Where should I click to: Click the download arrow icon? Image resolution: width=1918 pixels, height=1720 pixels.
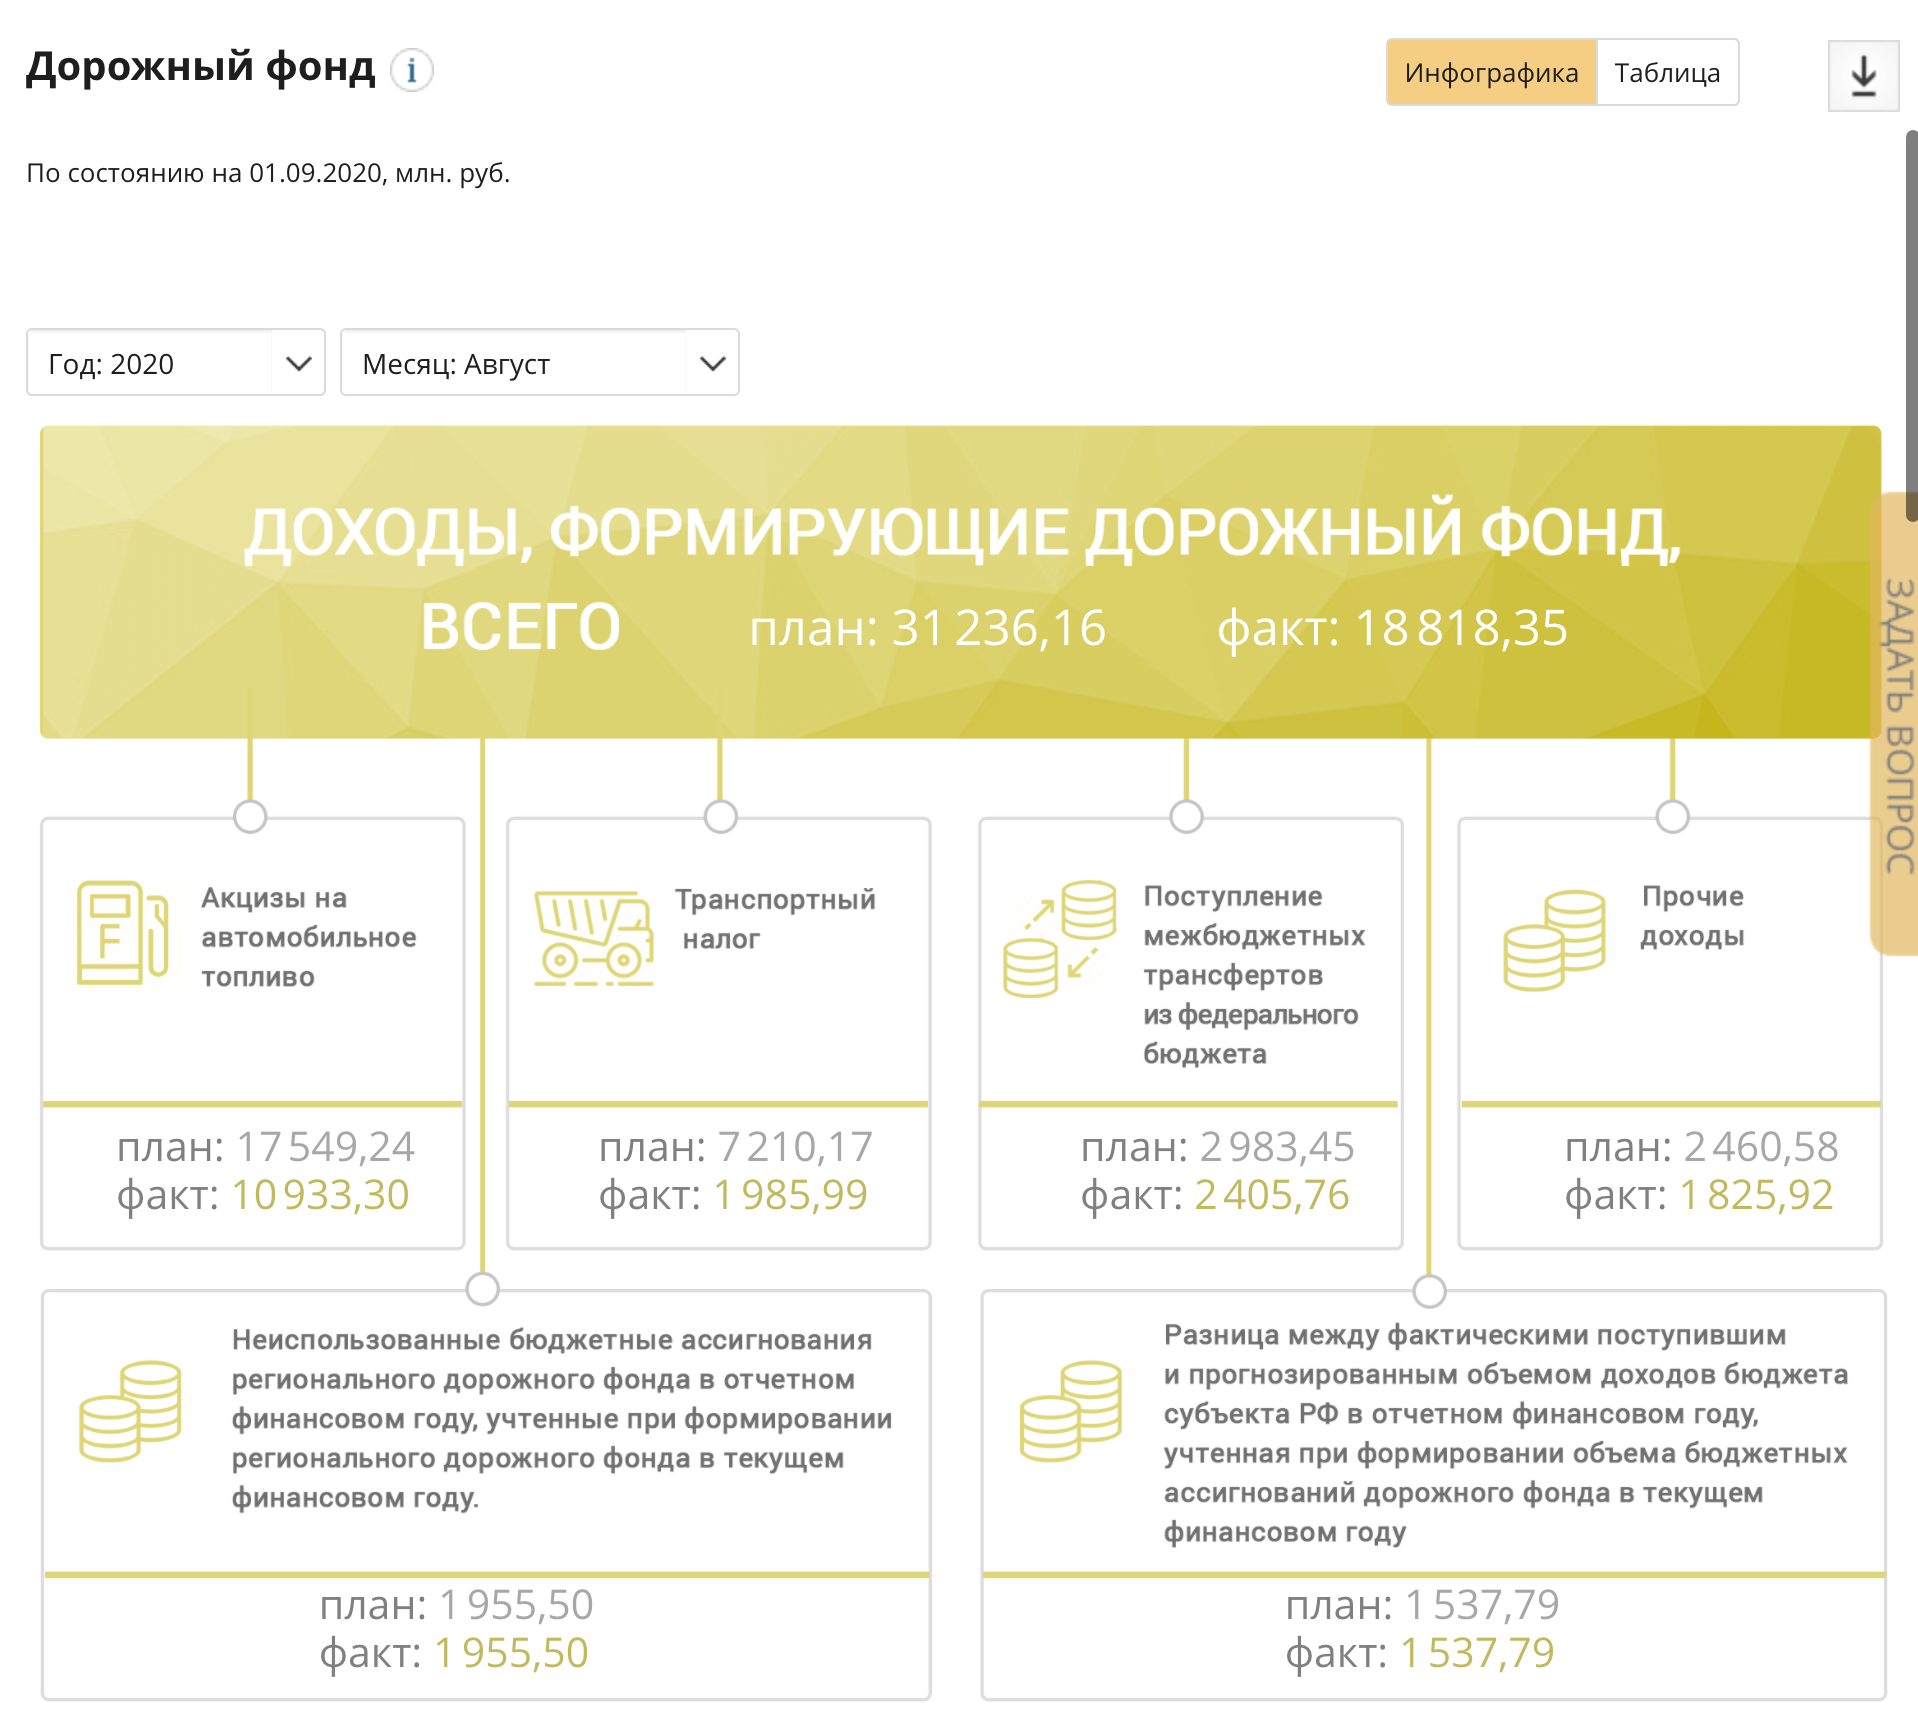[x=1862, y=76]
